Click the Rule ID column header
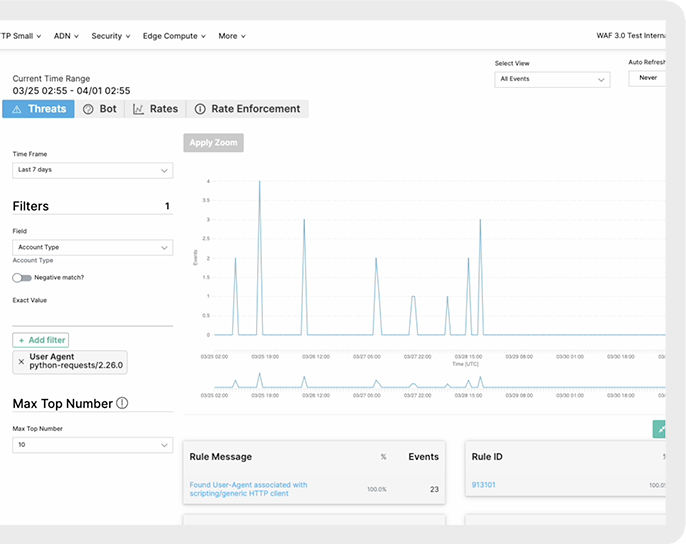This screenshot has width=686, height=544. tap(487, 456)
